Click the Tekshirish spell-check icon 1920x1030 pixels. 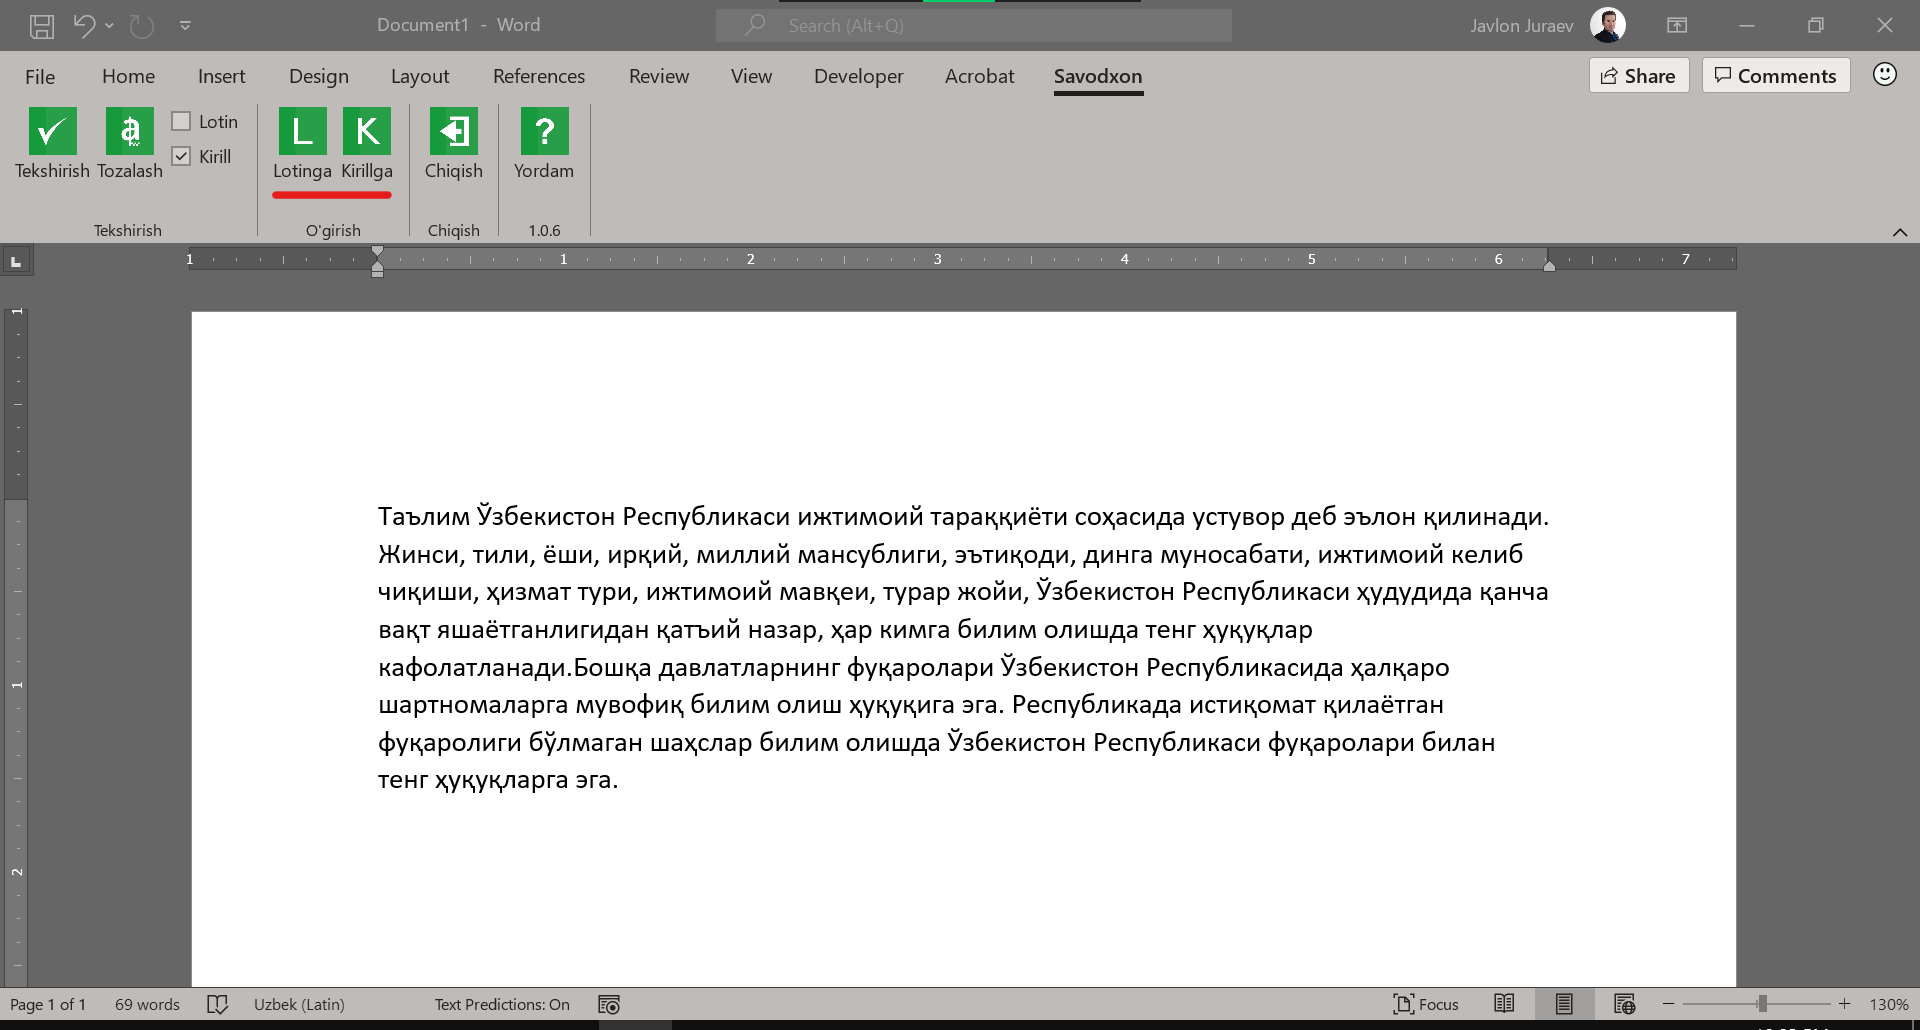click(52, 132)
